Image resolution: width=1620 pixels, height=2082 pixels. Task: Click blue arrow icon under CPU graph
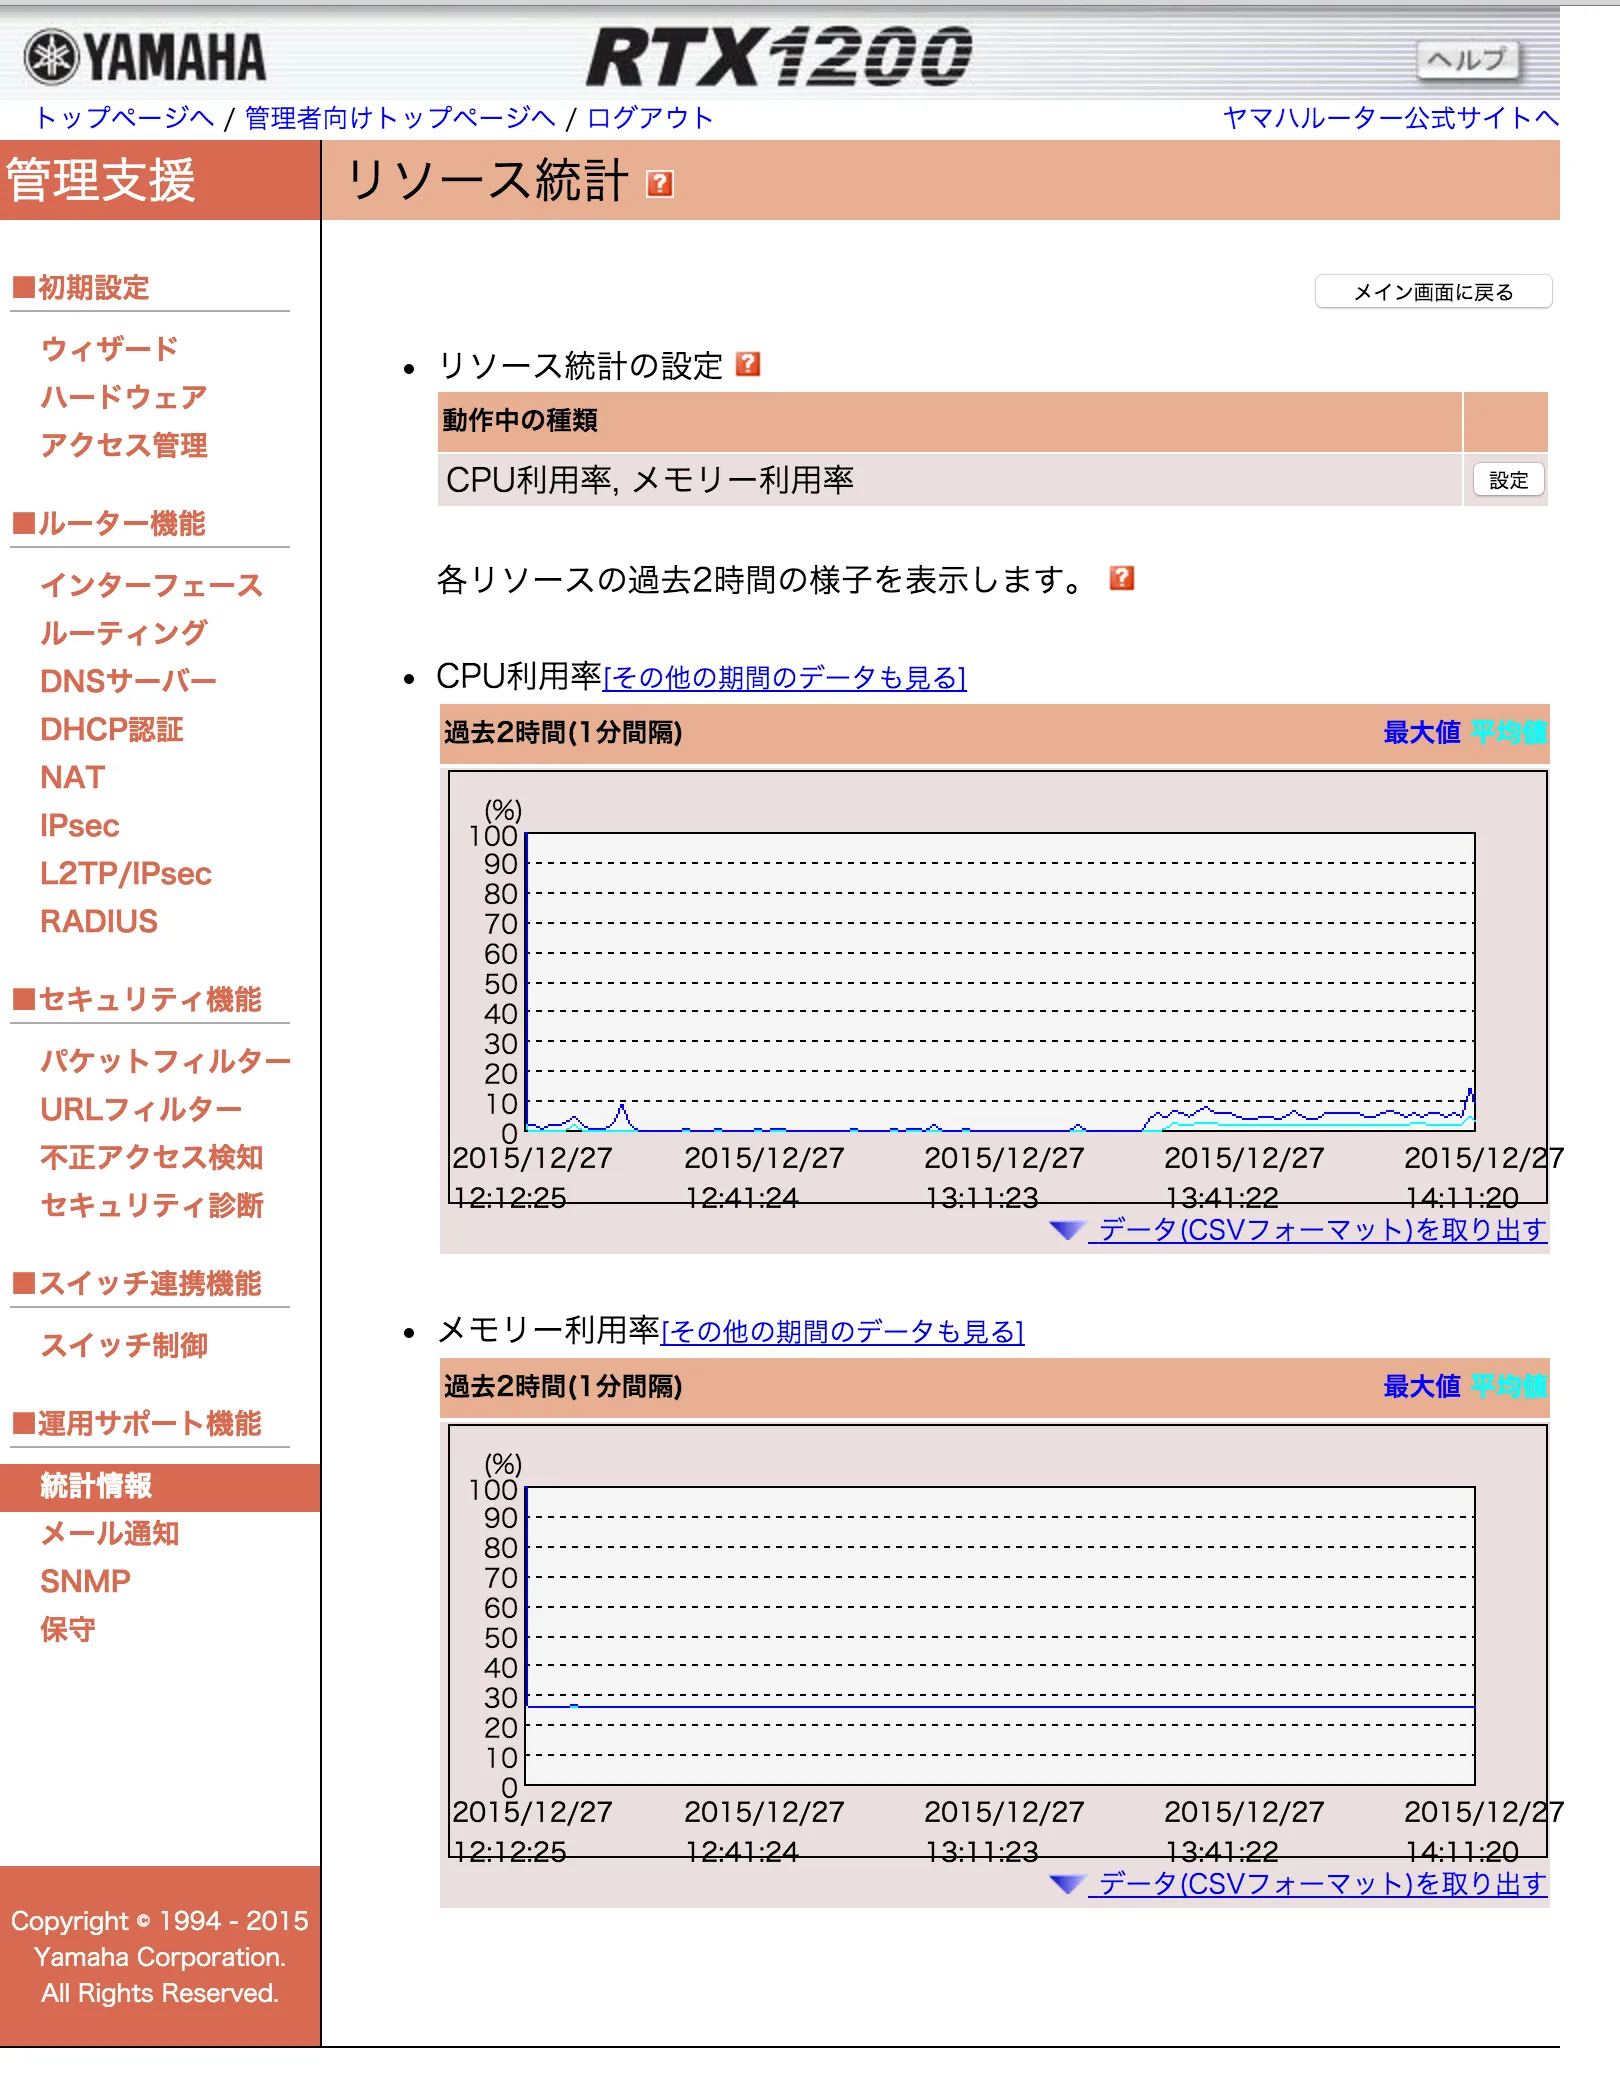click(x=1067, y=1230)
